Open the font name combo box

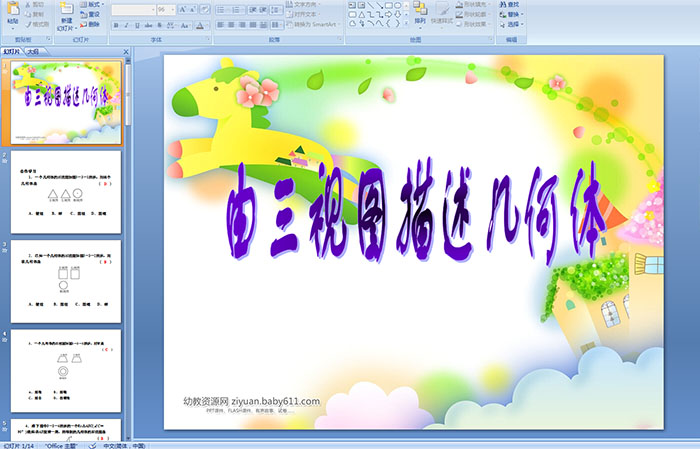tap(133, 9)
